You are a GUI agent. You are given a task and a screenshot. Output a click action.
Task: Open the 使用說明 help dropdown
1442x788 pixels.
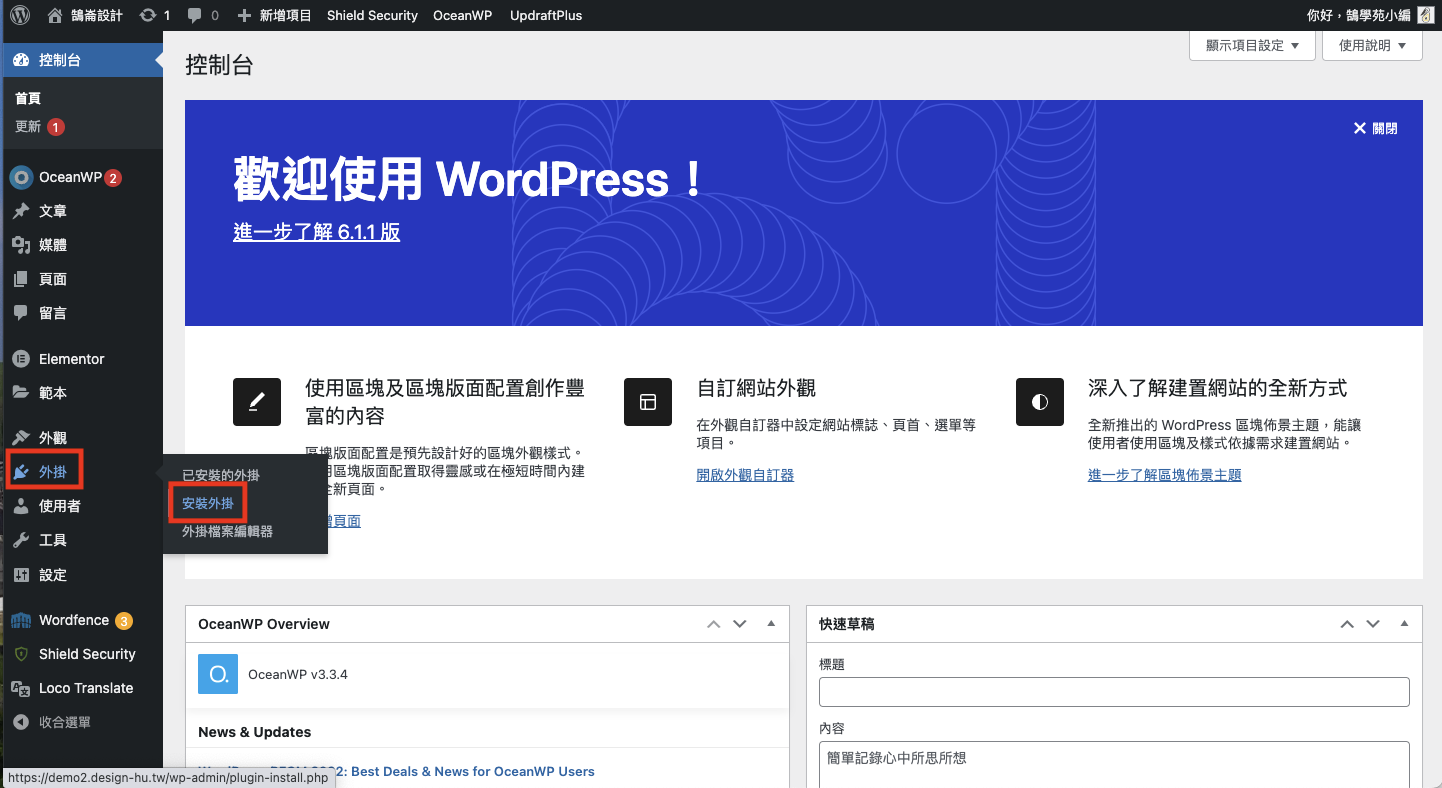pos(1371,45)
